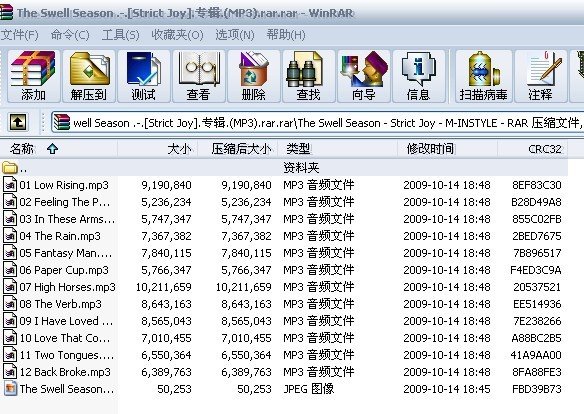This screenshot has width=584, height=414.
Task: Launch the 向导 (Wizard) tool
Action: [x=364, y=76]
